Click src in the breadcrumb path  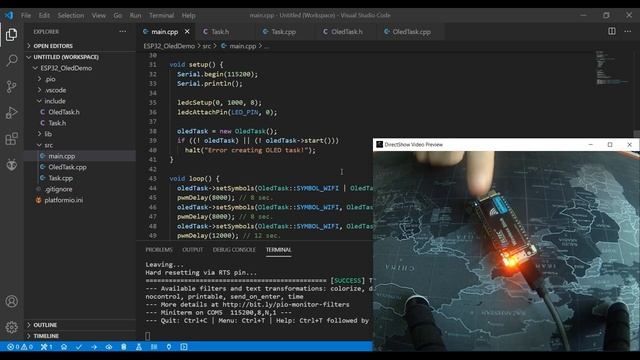click(207, 46)
